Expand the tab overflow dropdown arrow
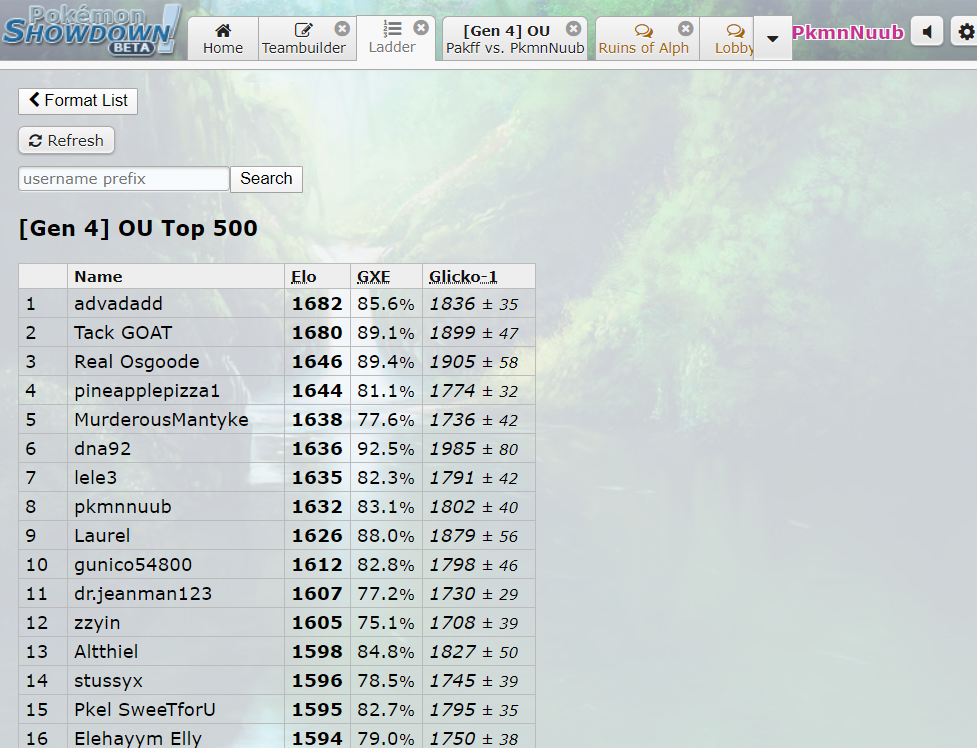This screenshot has height=748, width=977. [772, 39]
